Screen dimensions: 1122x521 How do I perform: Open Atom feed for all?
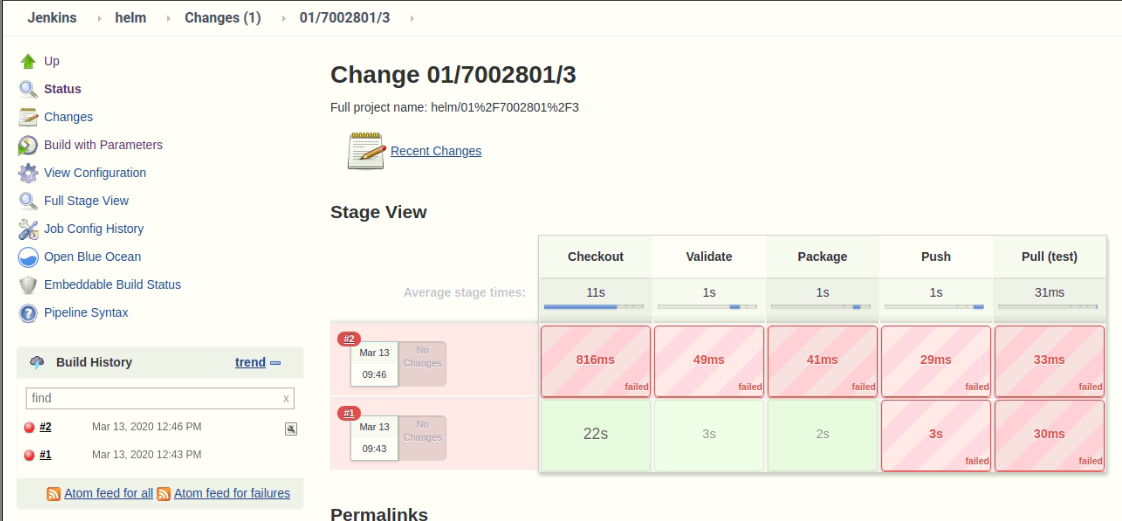109,493
